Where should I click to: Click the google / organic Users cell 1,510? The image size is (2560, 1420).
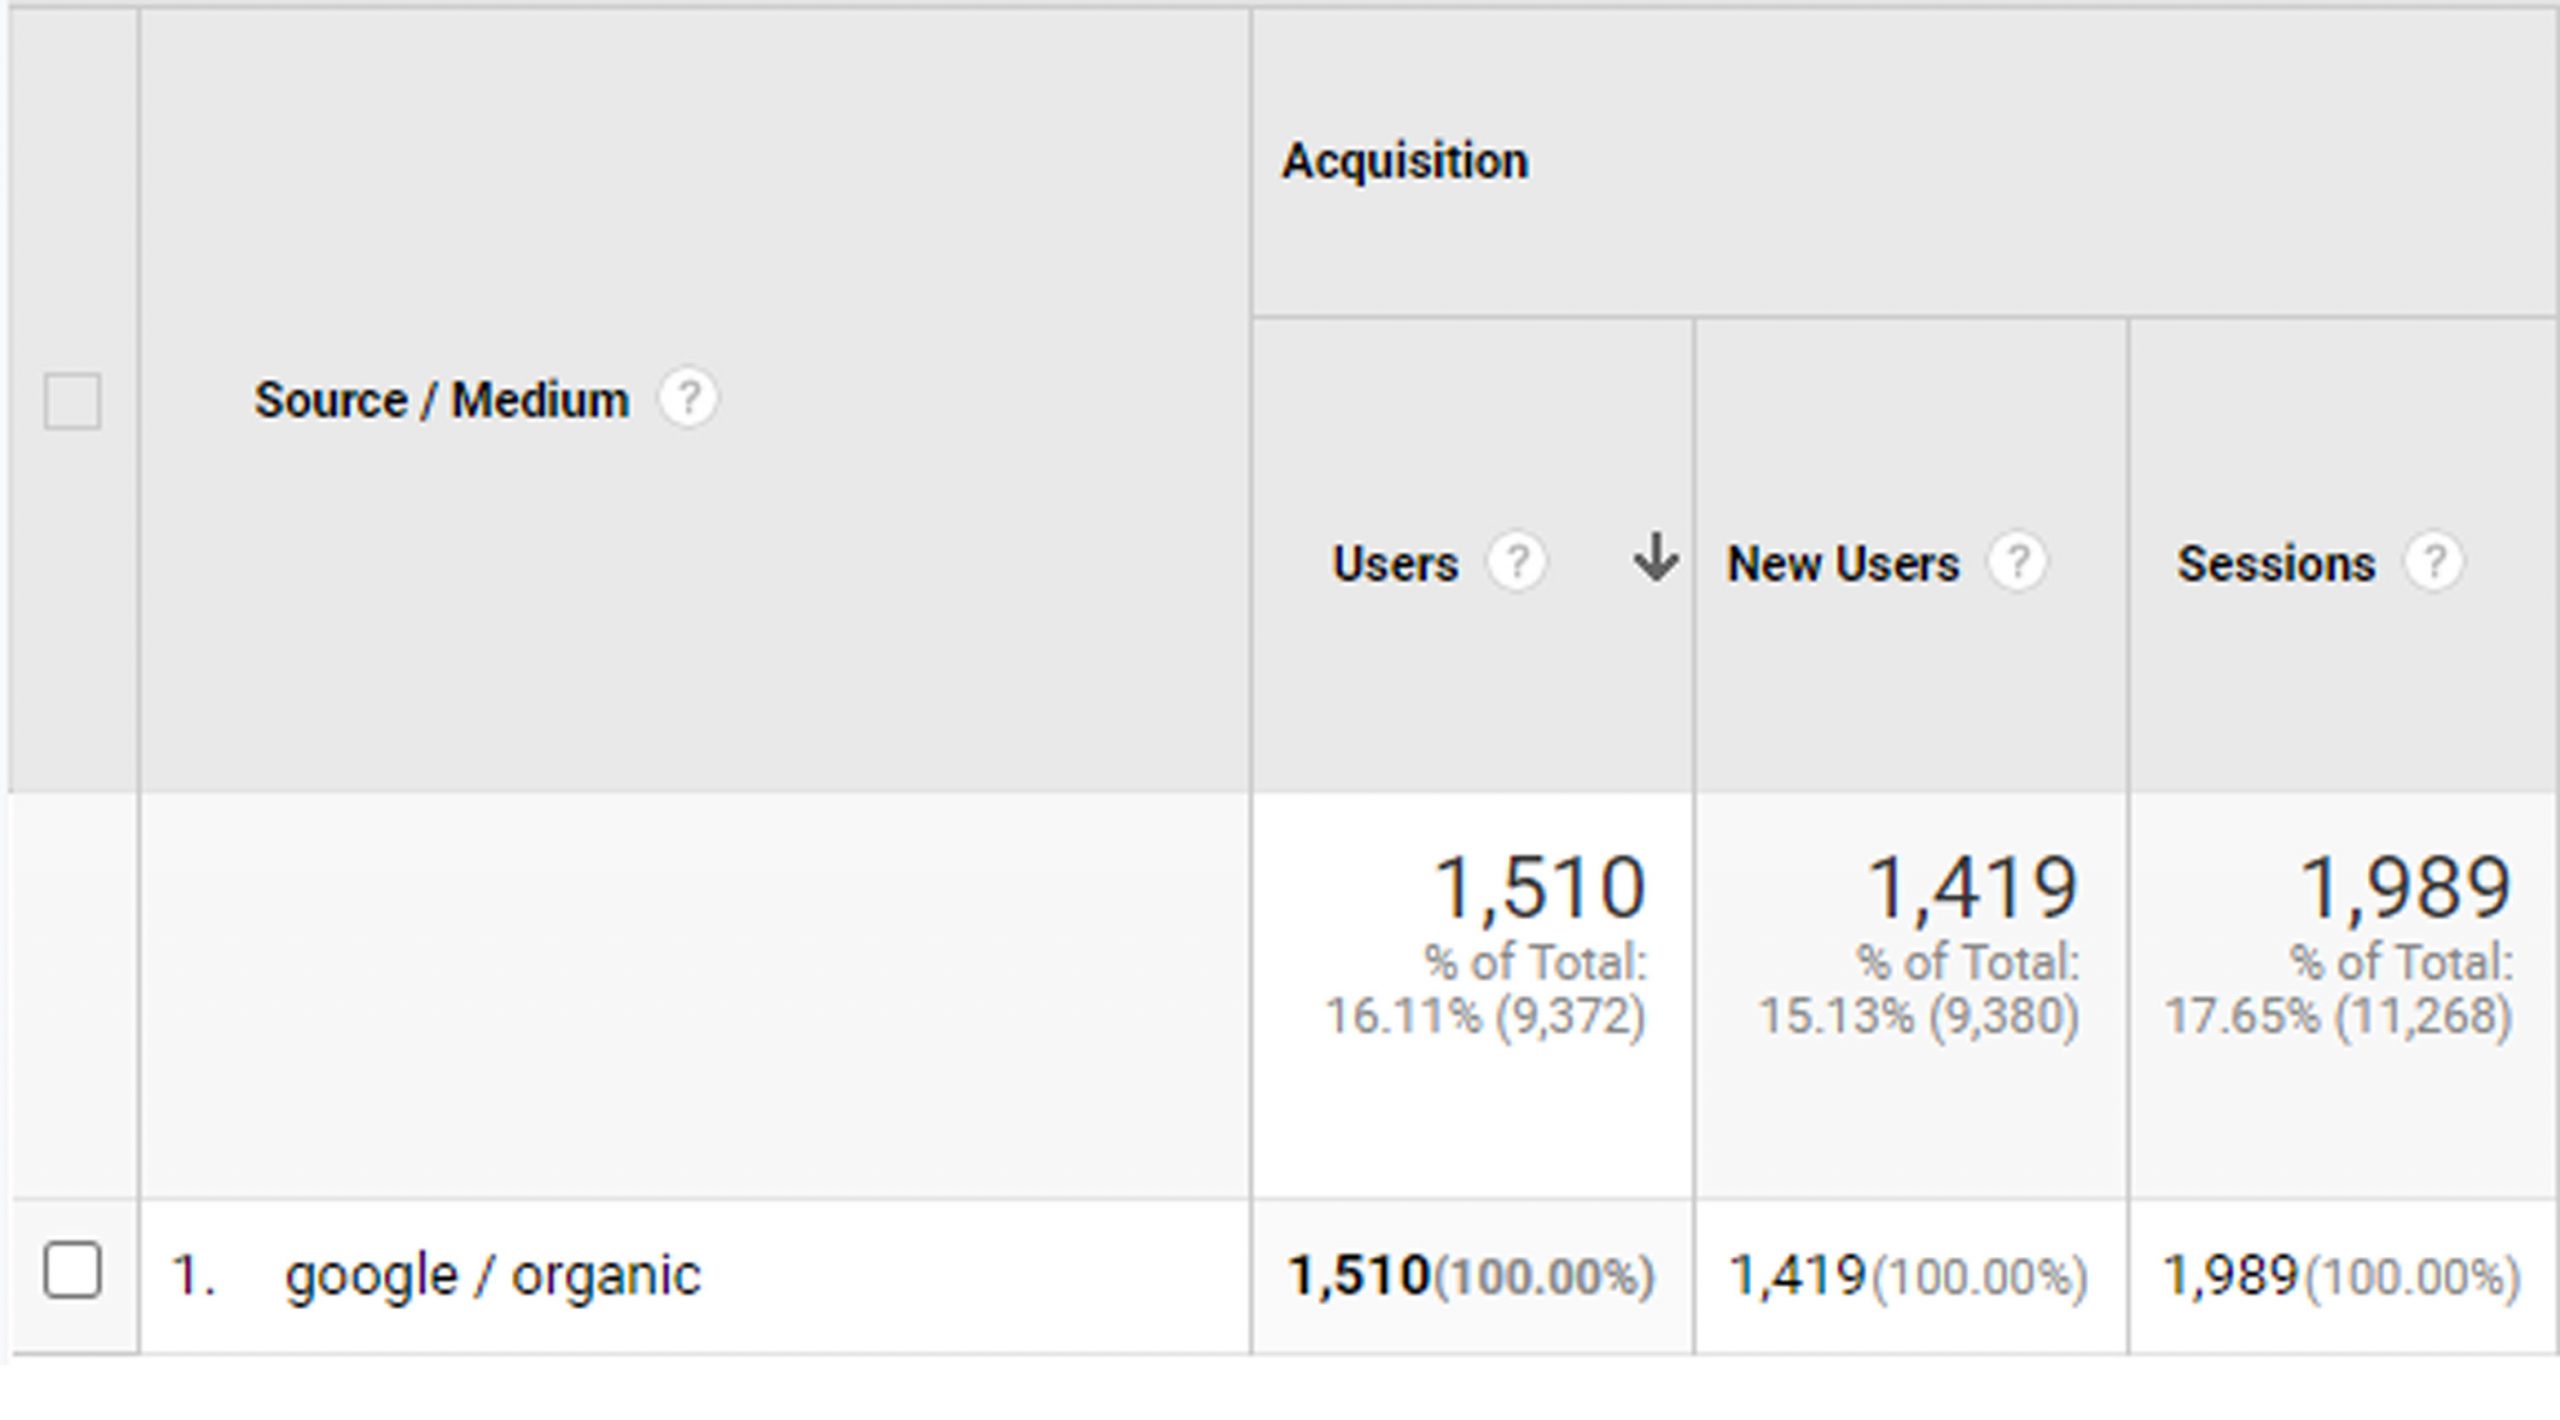click(1358, 1276)
